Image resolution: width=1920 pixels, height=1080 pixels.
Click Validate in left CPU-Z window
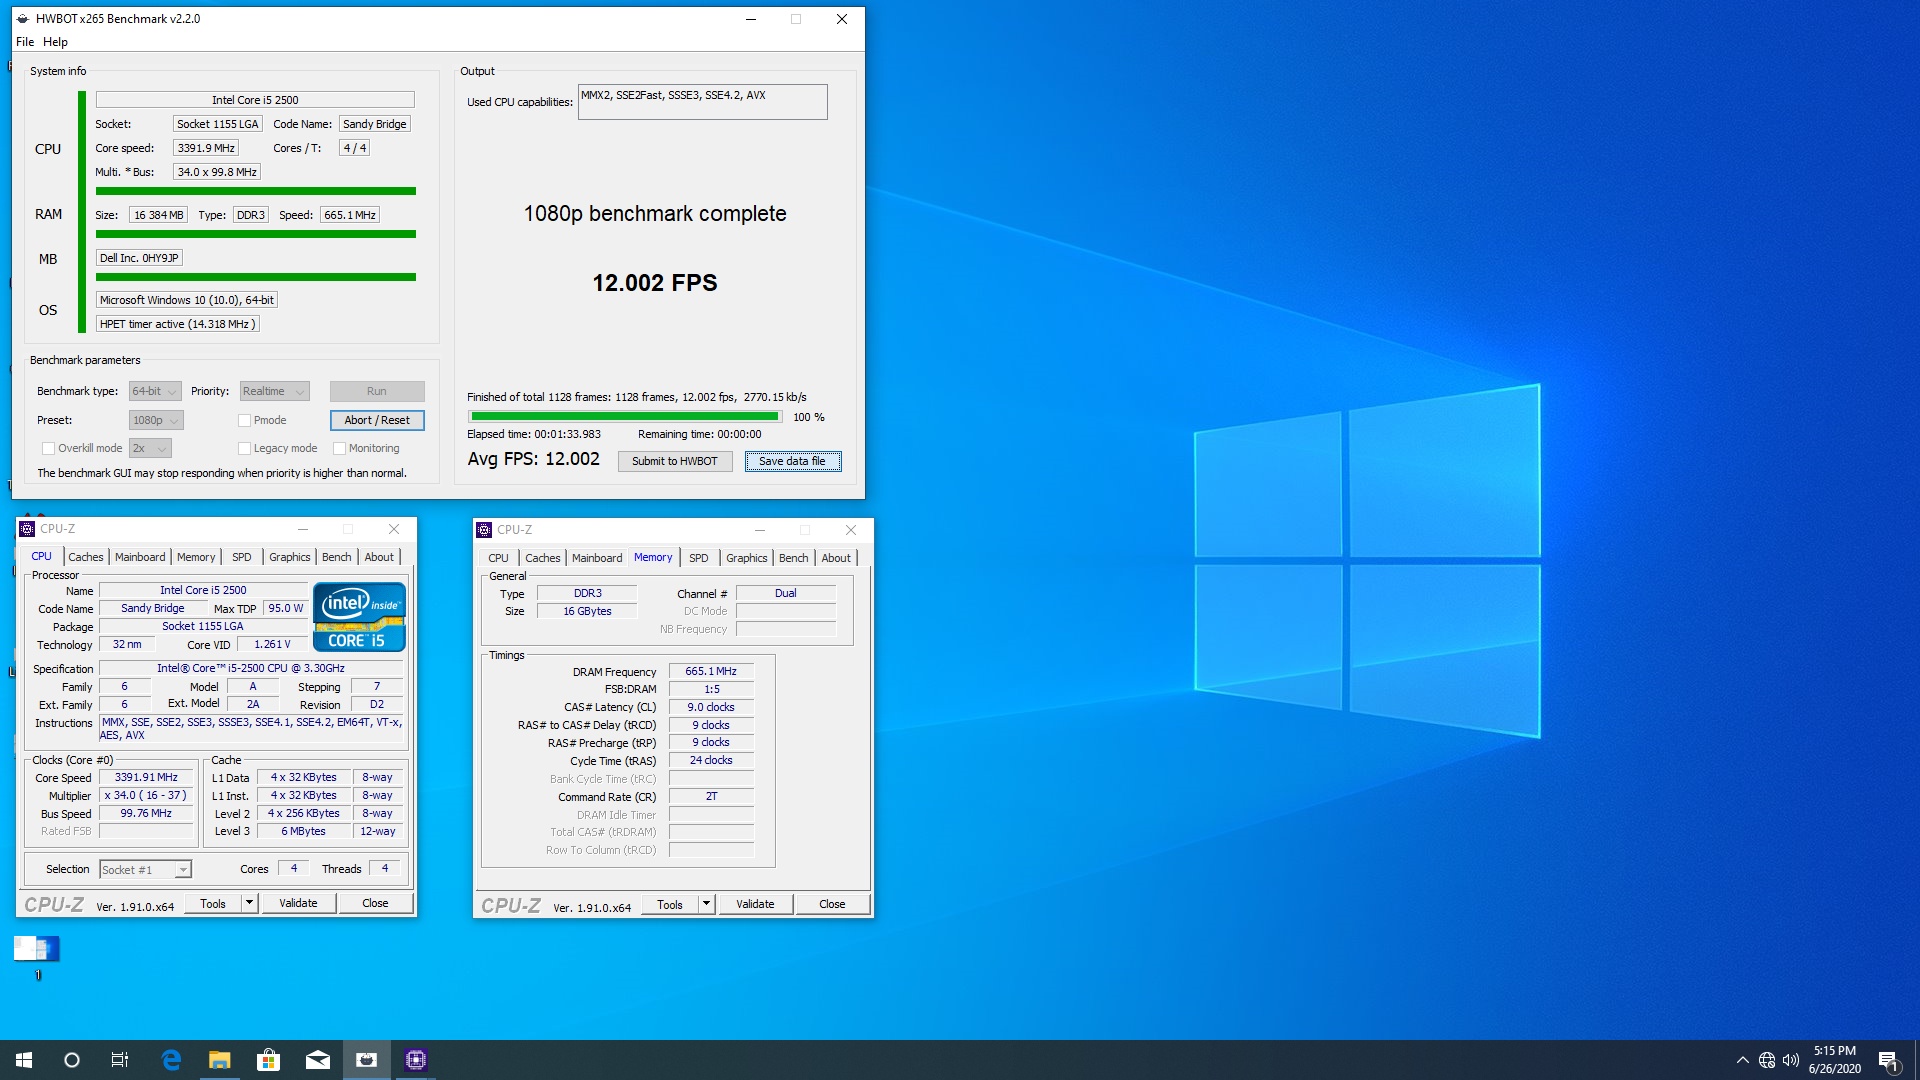(298, 903)
